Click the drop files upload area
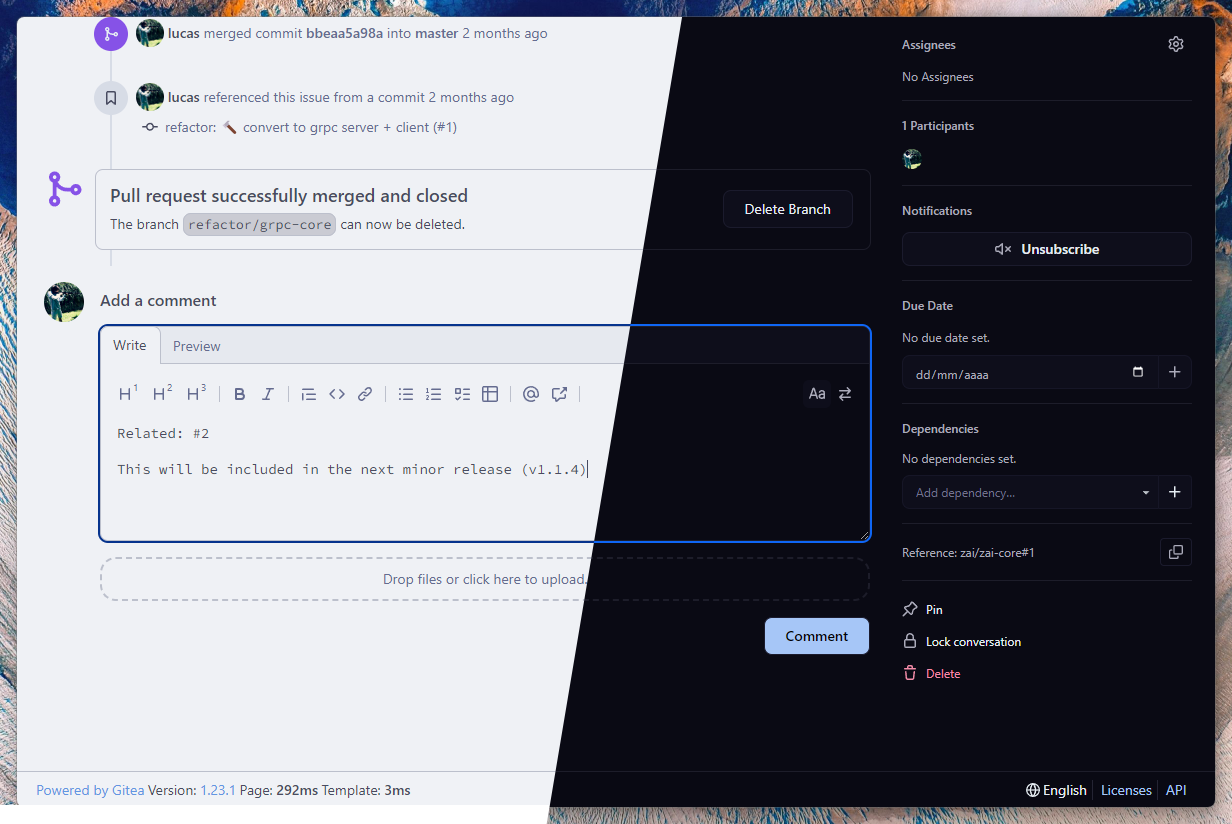 click(x=484, y=579)
